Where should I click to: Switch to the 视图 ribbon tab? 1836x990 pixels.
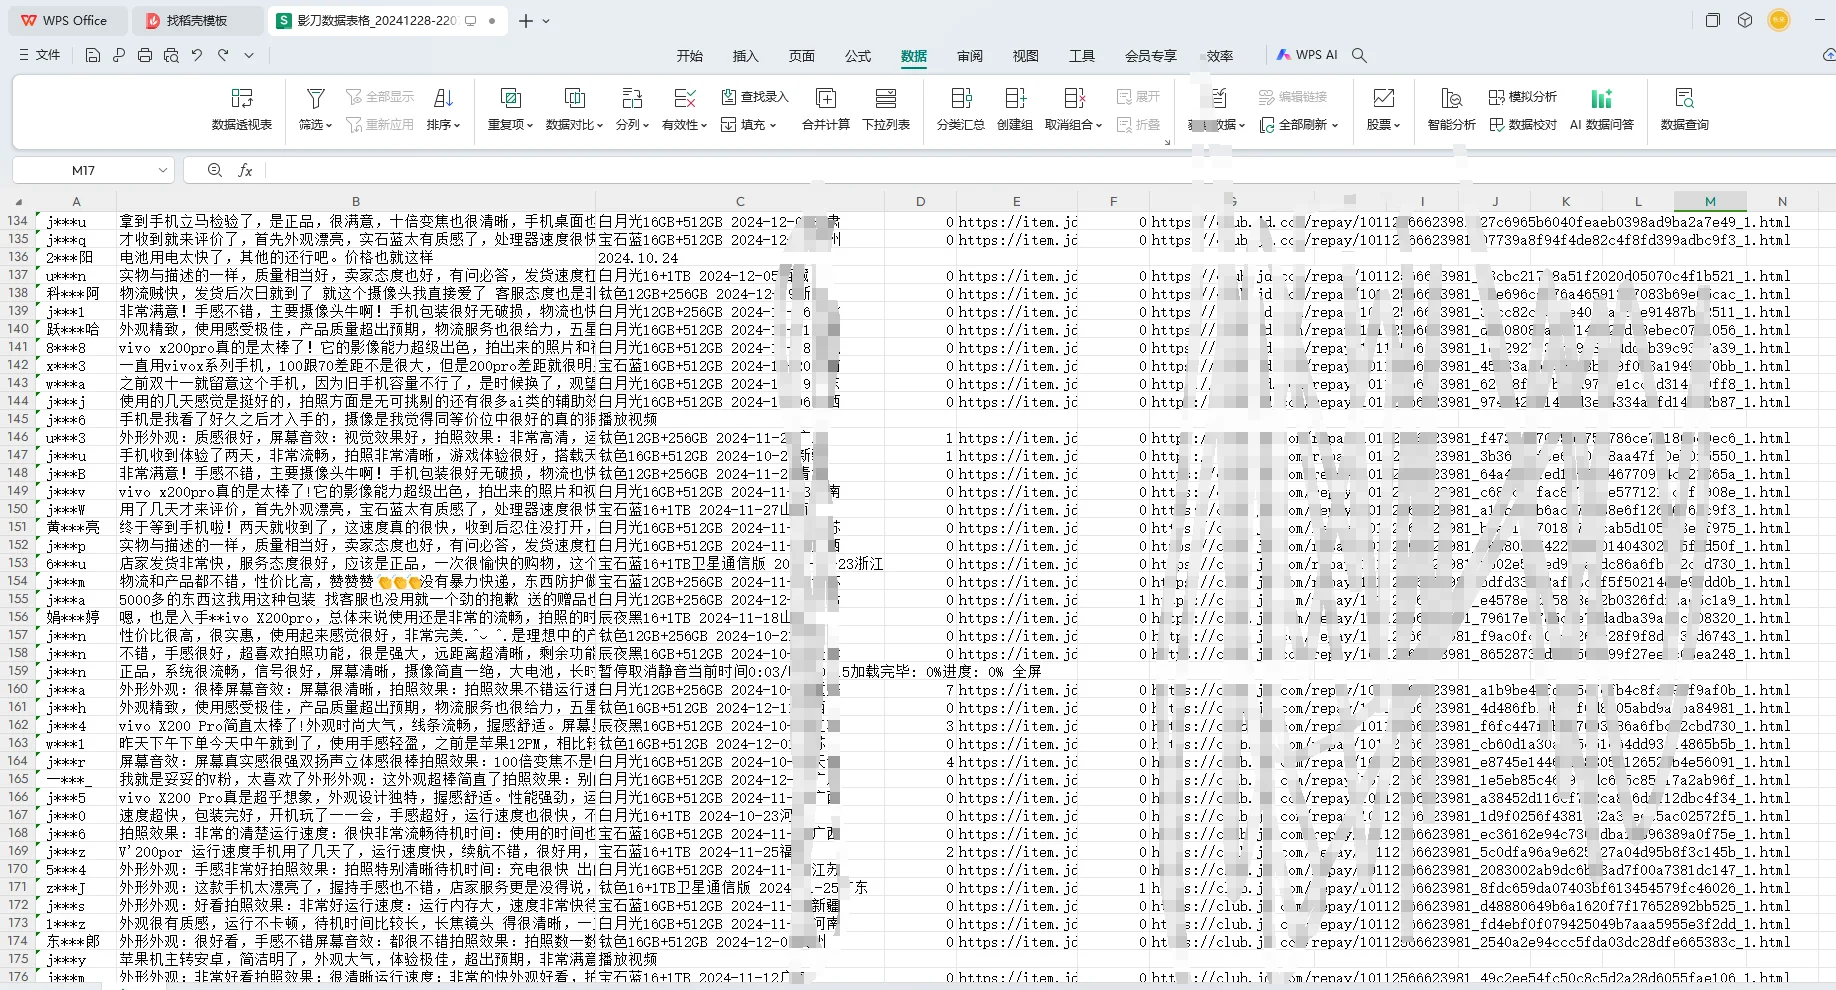click(x=1026, y=56)
